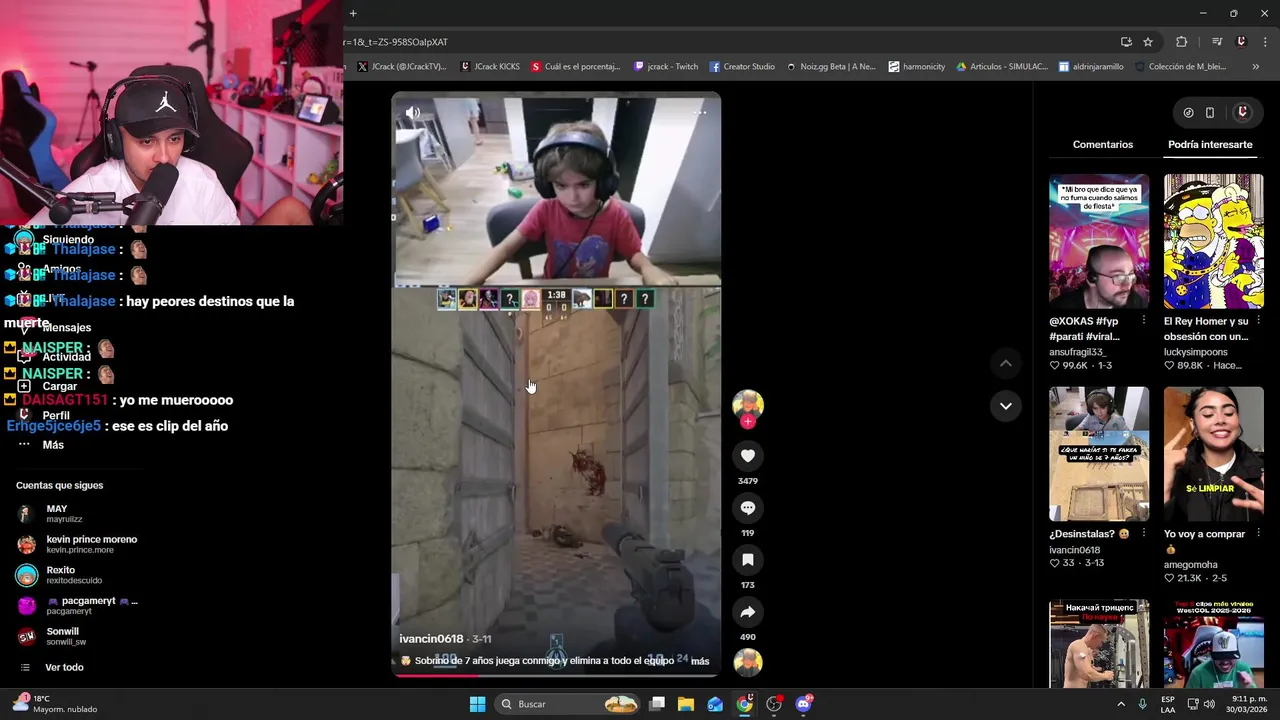
Task: Open options for the ¿Desinstalas? video
Action: pos(1143,534)
